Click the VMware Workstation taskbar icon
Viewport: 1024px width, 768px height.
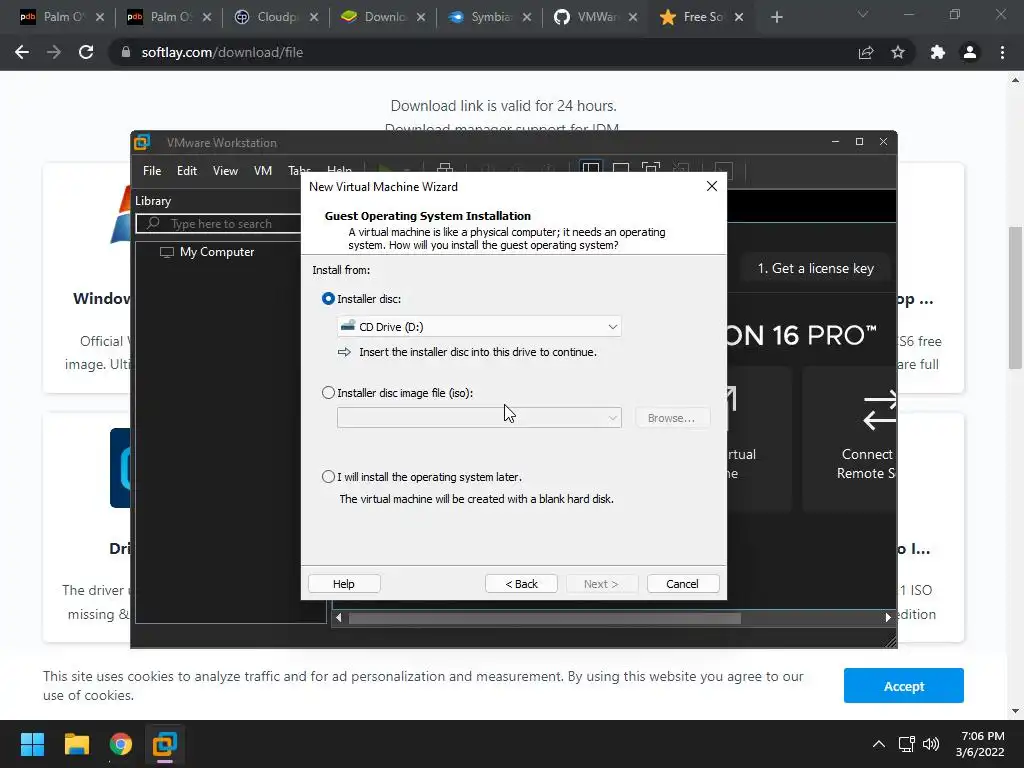(165, 744)
